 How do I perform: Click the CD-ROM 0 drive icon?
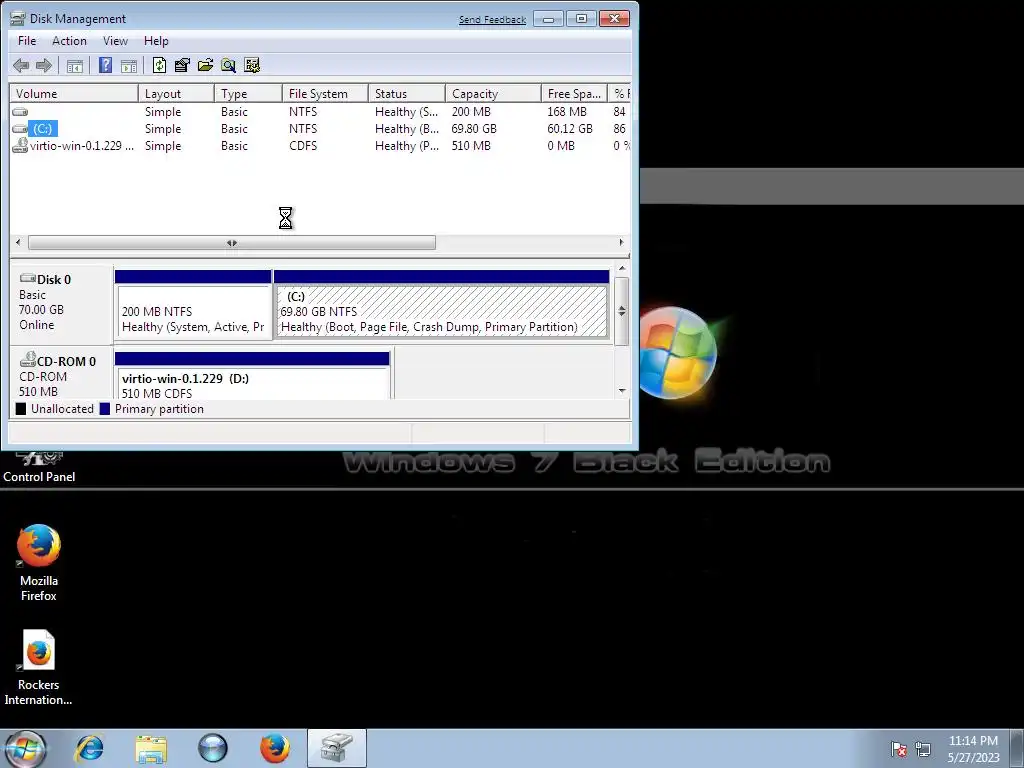[27, 359]
